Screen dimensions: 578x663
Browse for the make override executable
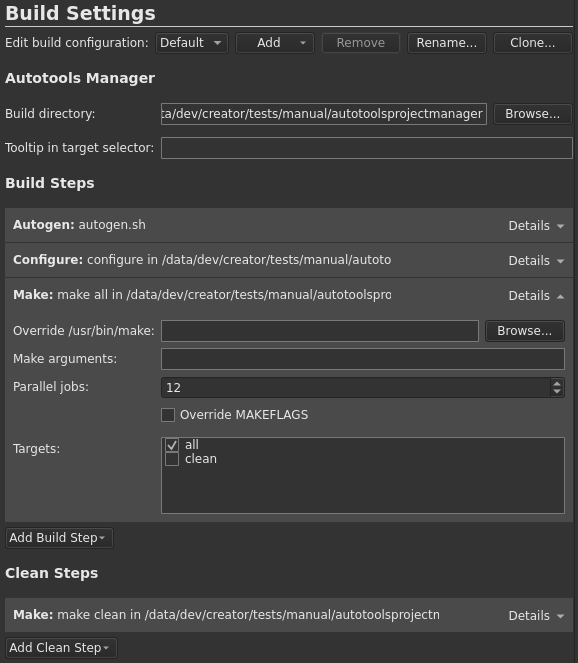[524, 331]
